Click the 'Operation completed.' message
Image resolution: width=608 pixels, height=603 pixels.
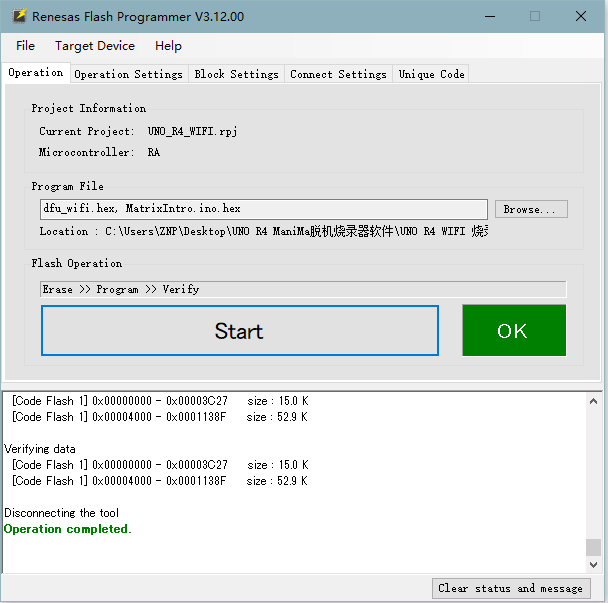tap(68, 529)
